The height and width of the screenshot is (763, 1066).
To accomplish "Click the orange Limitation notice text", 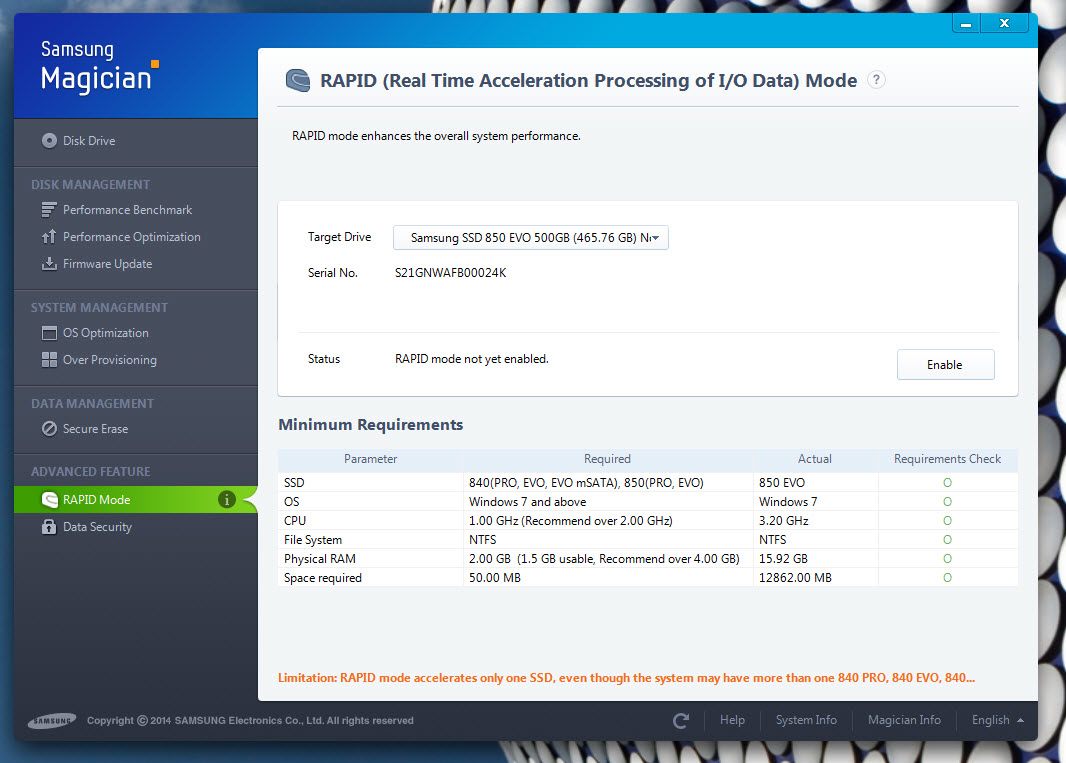I will pos(626,678).
